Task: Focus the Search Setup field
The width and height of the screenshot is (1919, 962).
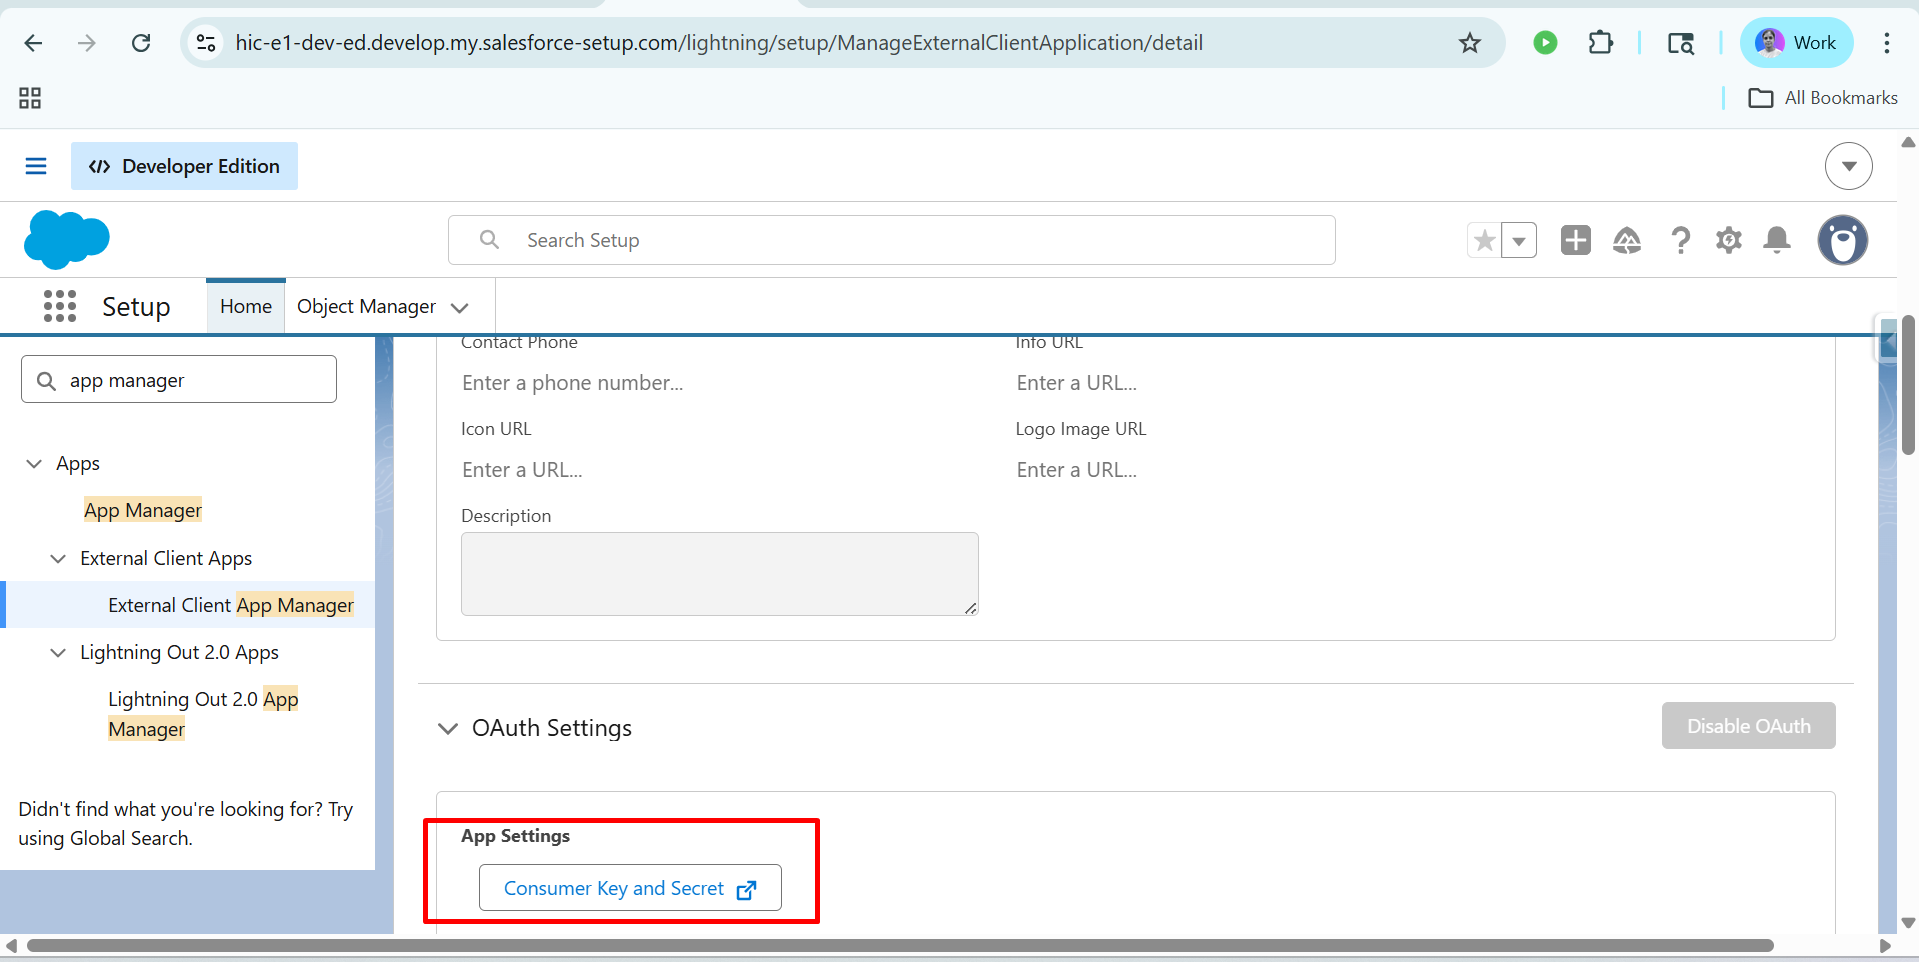Action: [892, 240]
